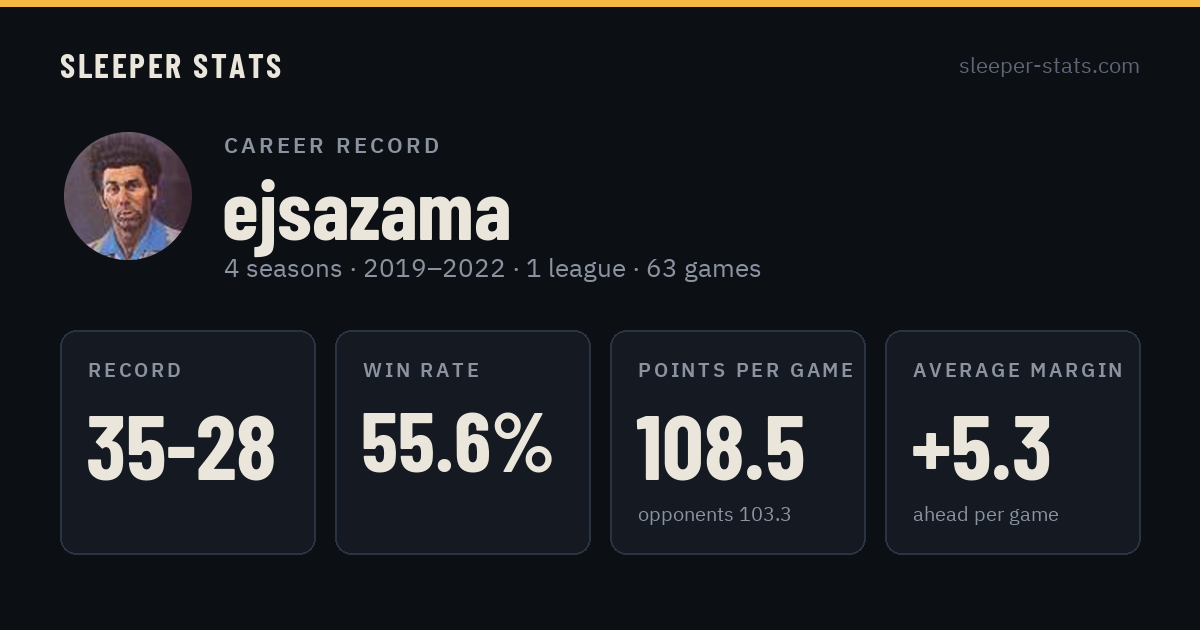The height and width of the screenshot is (630, 1200).
Task: Select the ejsazama username heading
Action: click(367, 213)
